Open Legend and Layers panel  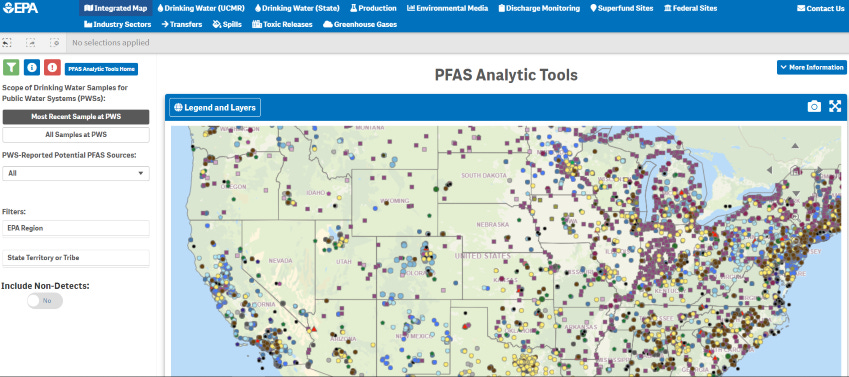tap(215, 107)
